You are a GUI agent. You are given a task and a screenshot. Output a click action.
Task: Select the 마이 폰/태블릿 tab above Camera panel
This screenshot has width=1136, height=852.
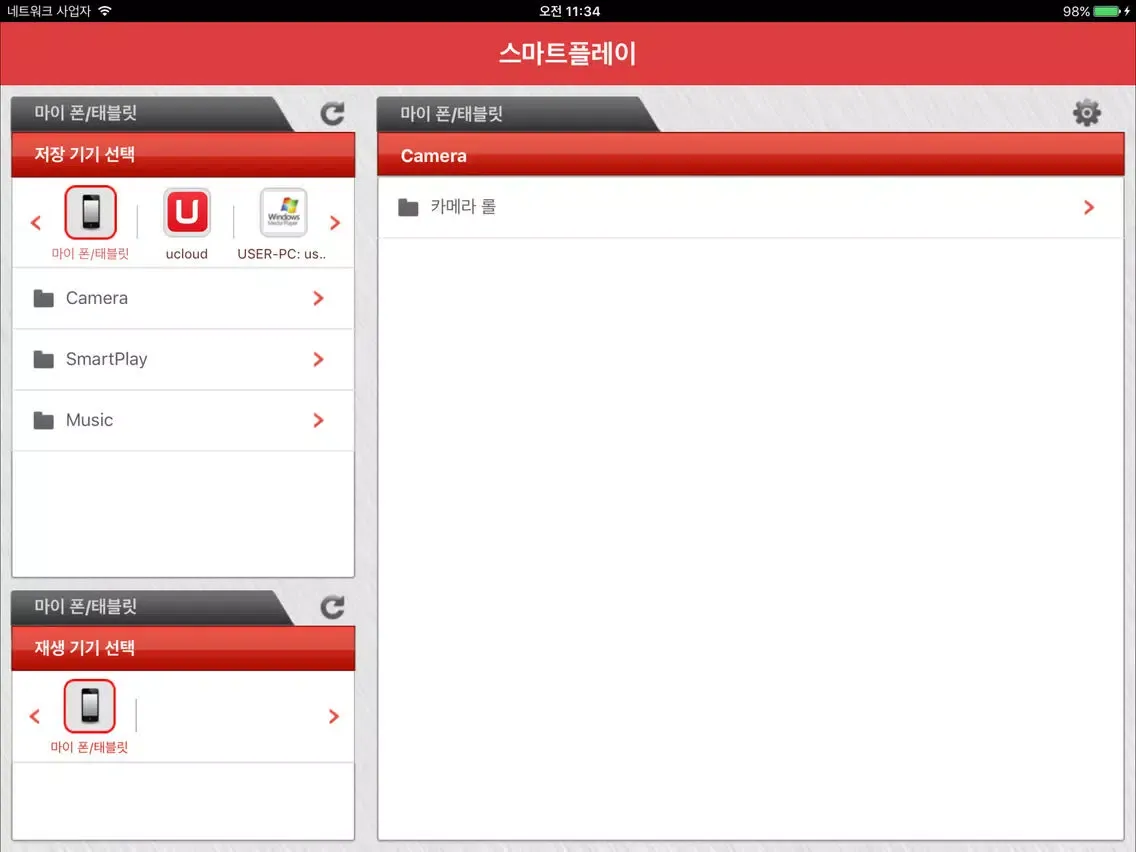point(518,114)
